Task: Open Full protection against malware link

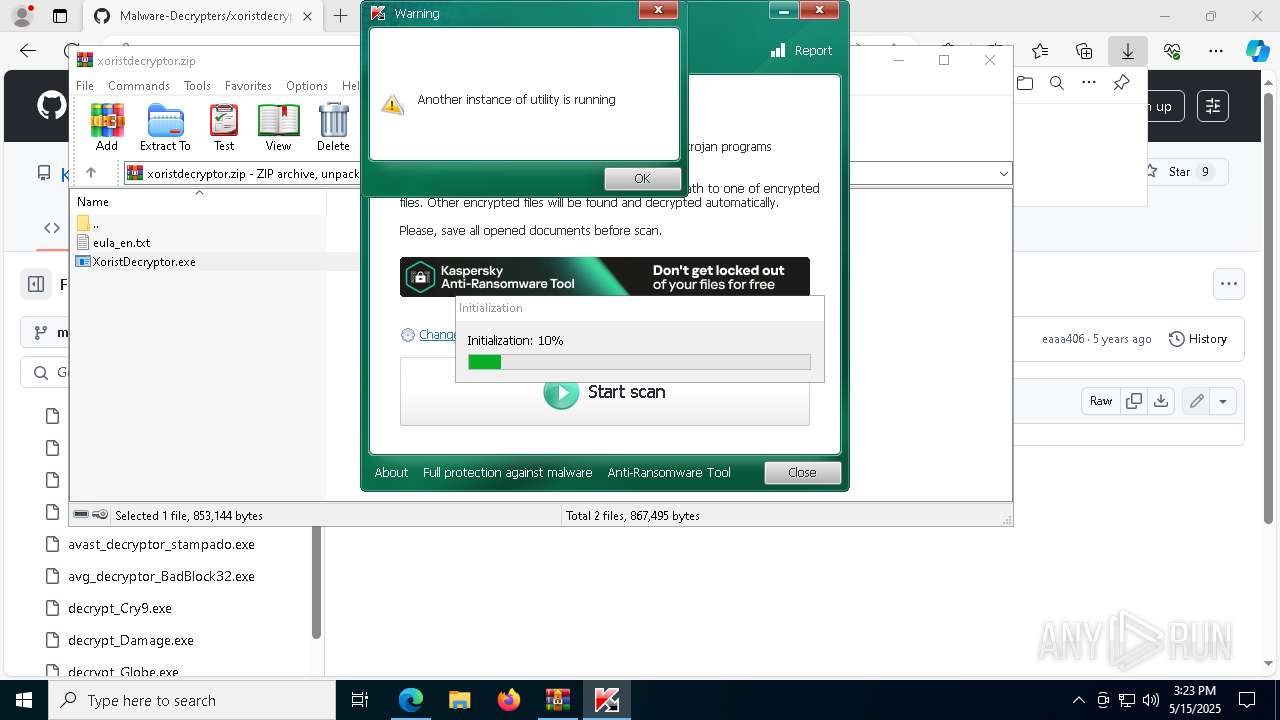Action: pyautogui.click(x=507, y=472)
